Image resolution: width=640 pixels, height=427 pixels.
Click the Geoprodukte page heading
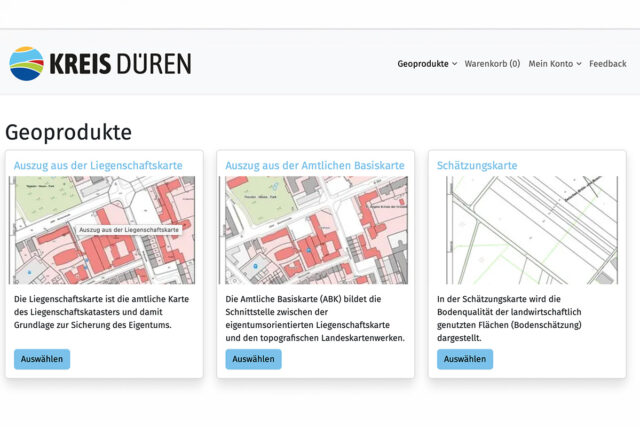coord(69,132)
